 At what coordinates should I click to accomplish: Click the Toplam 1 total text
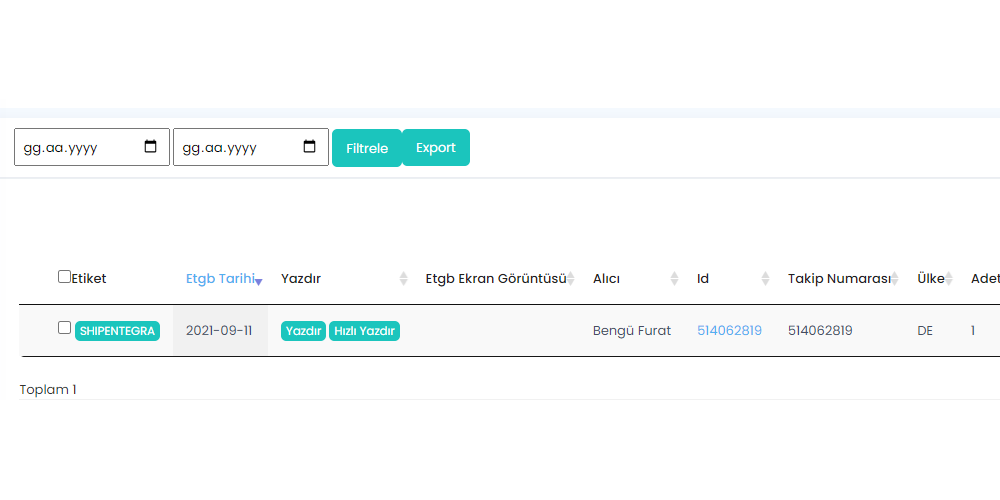tap(48, 390)
